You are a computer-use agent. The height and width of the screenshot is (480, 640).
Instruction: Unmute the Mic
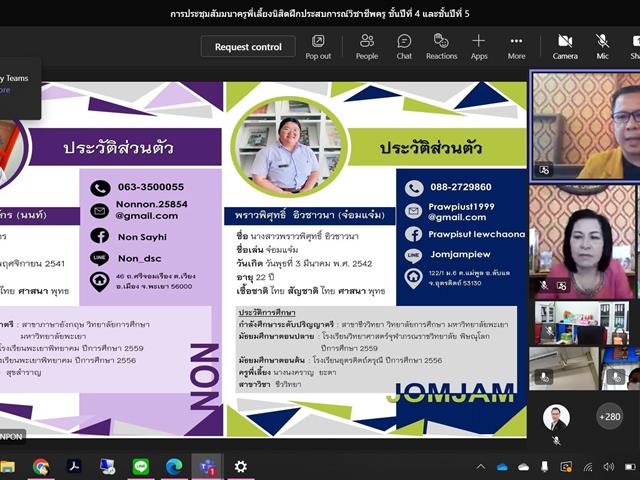(602, 47)
